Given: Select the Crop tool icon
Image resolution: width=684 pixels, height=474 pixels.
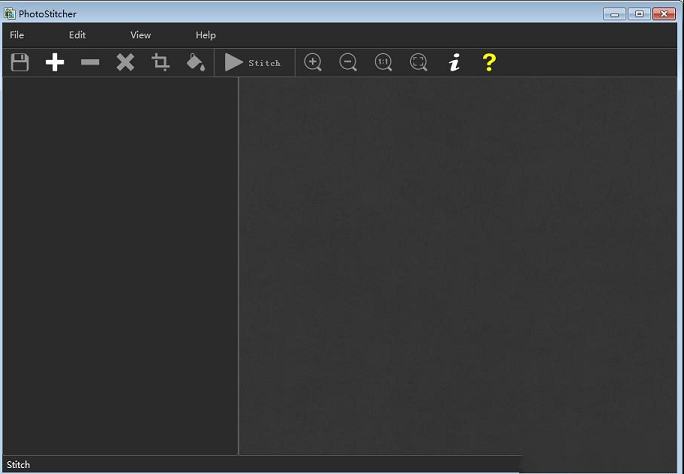Looking at the screenshot, I should (160, 62).
